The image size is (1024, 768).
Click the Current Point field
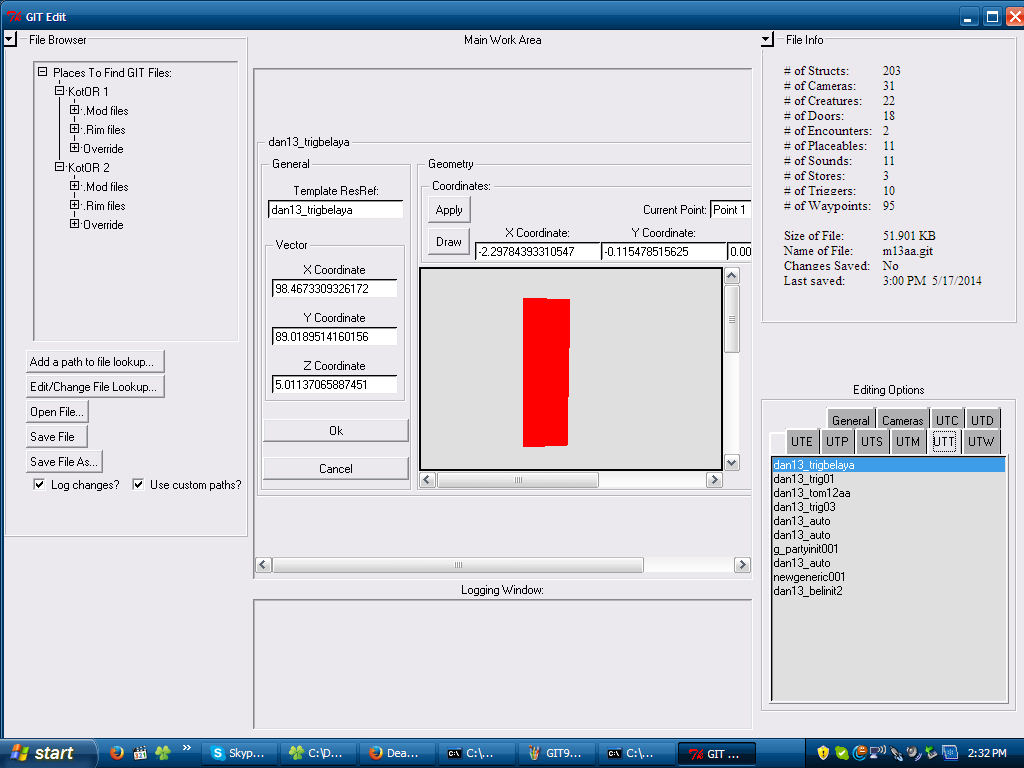730,210
